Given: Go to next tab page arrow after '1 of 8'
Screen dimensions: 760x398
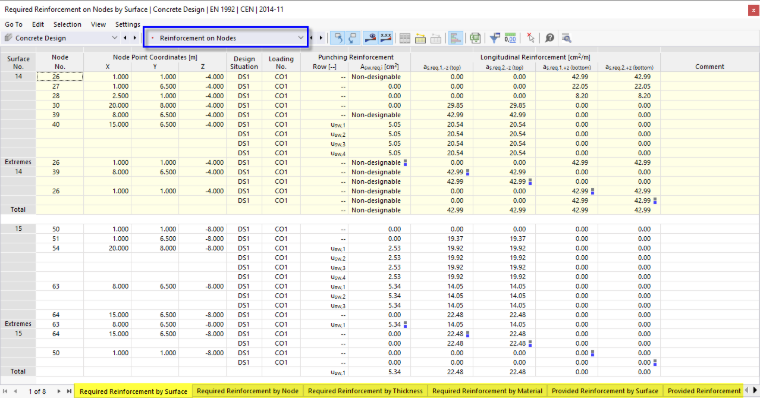Looking at the screenshot, I should pos(59,391).
